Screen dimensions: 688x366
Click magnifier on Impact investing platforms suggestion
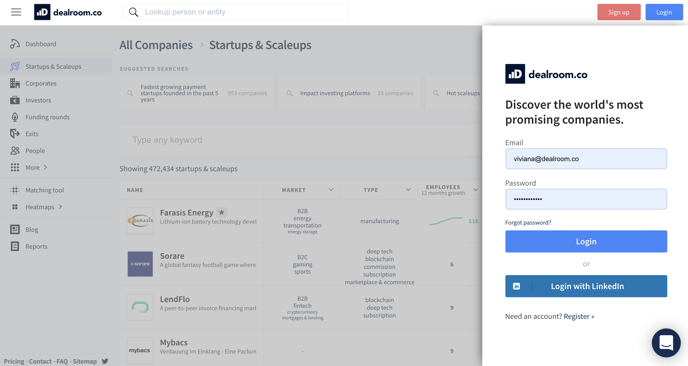290,93
